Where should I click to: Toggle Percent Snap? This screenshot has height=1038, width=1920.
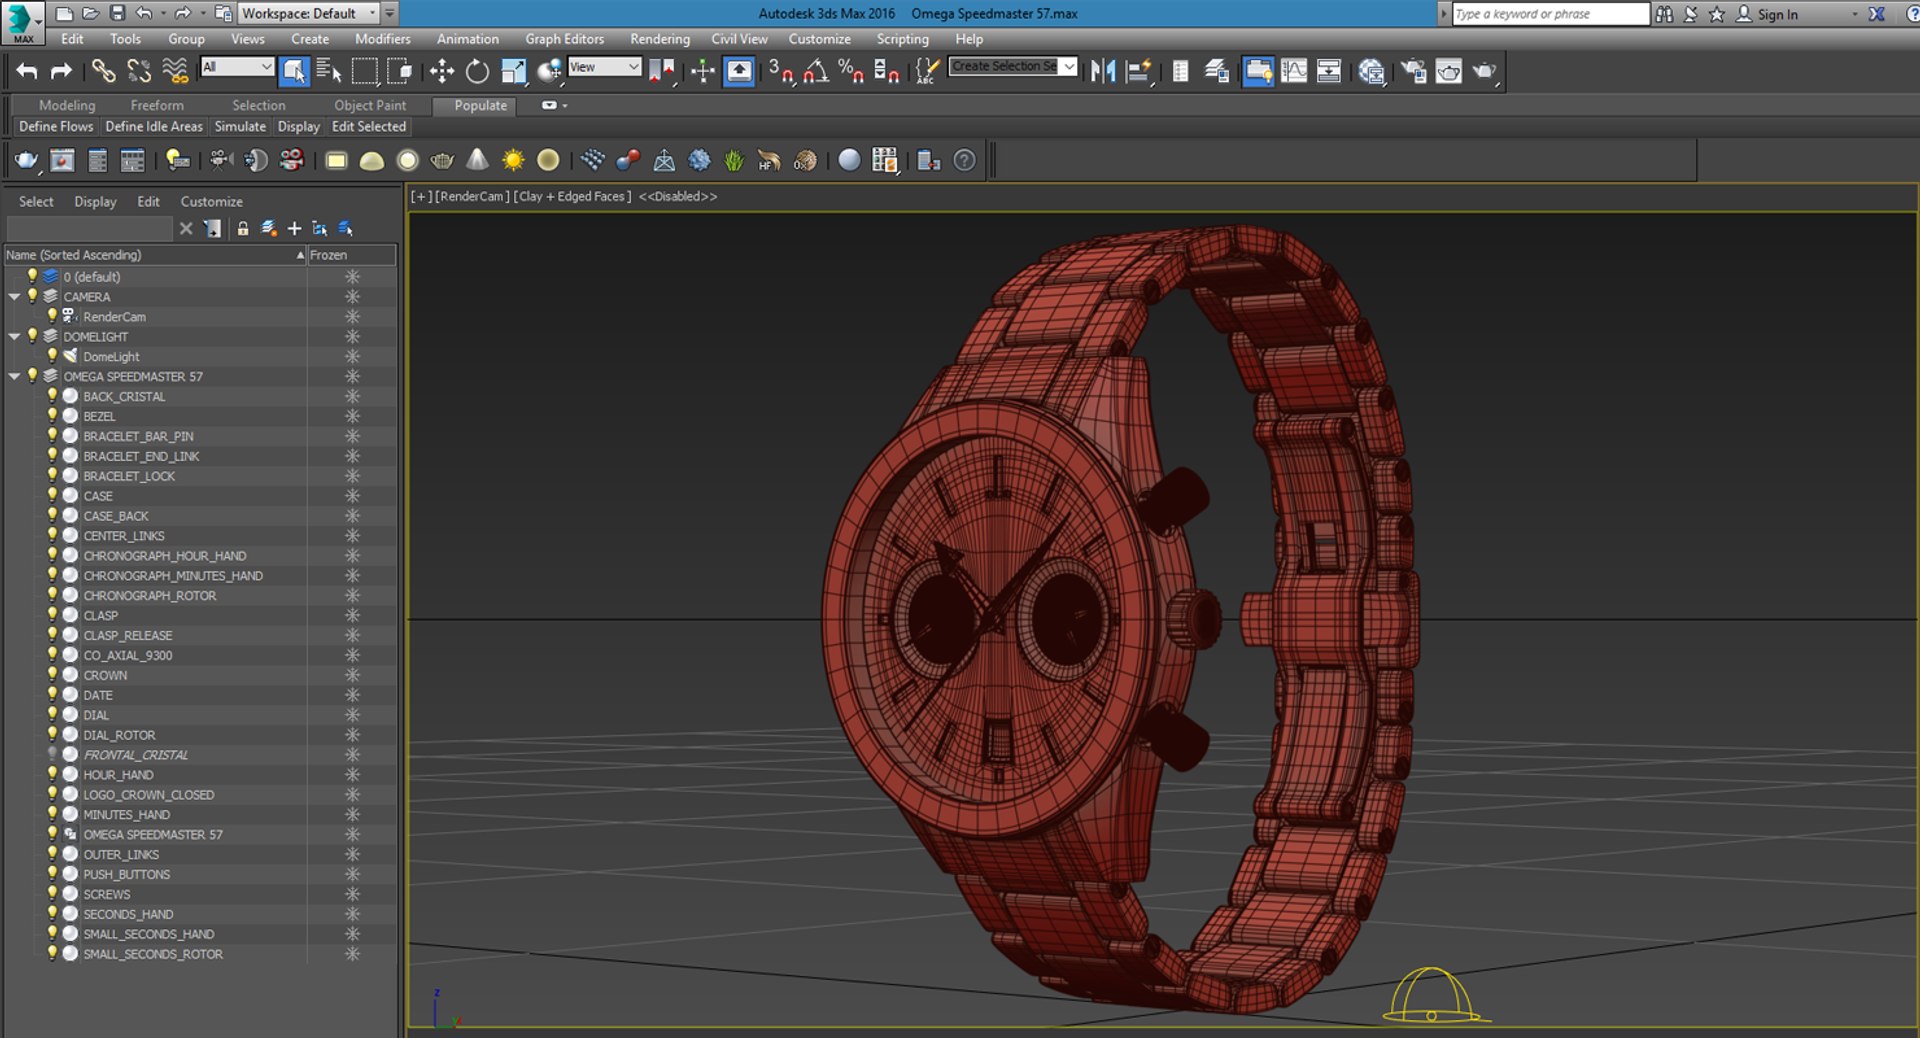pos(851,71)
